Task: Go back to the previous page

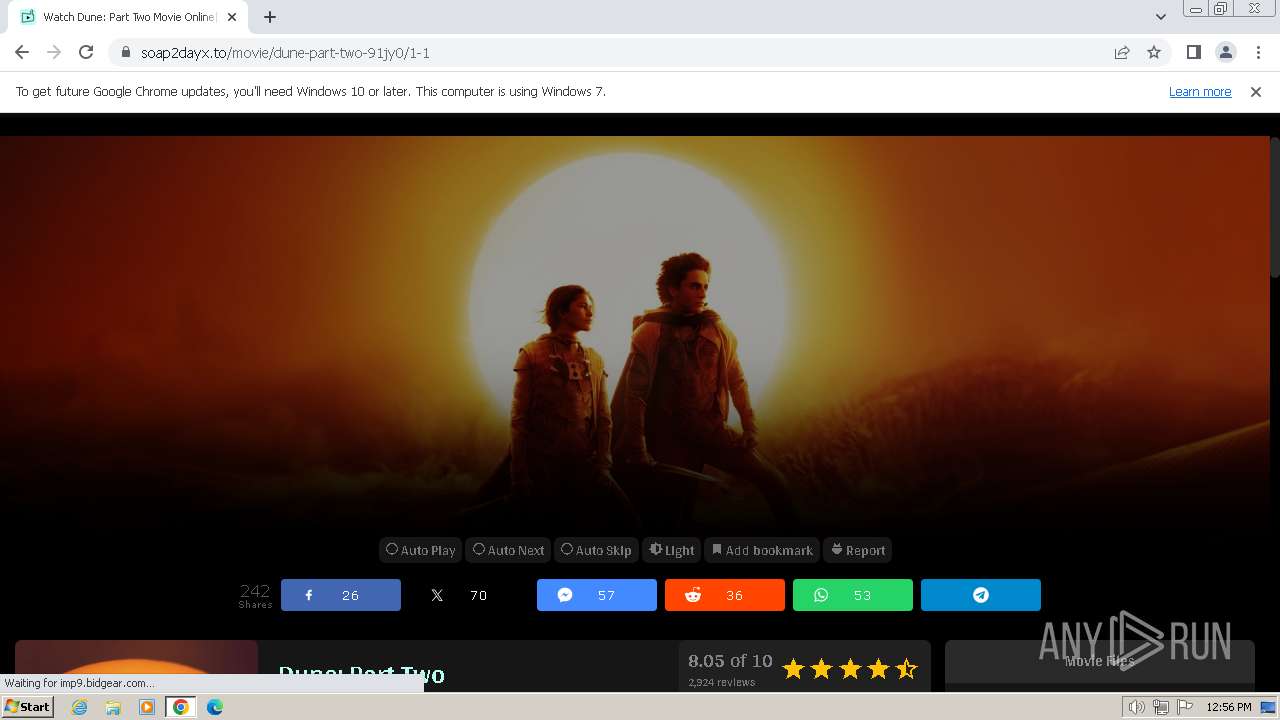Action: [x=22, y=52]
